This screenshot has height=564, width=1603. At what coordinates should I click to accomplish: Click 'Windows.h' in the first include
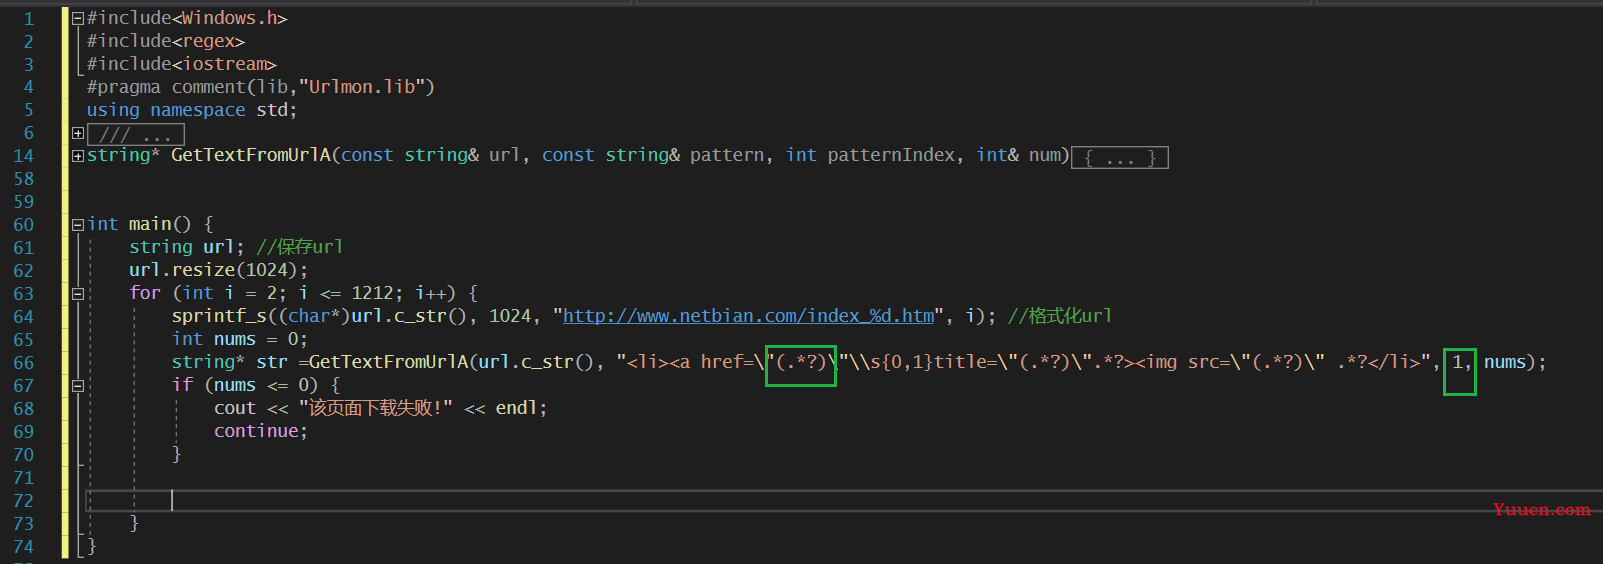tap(229, 18)
